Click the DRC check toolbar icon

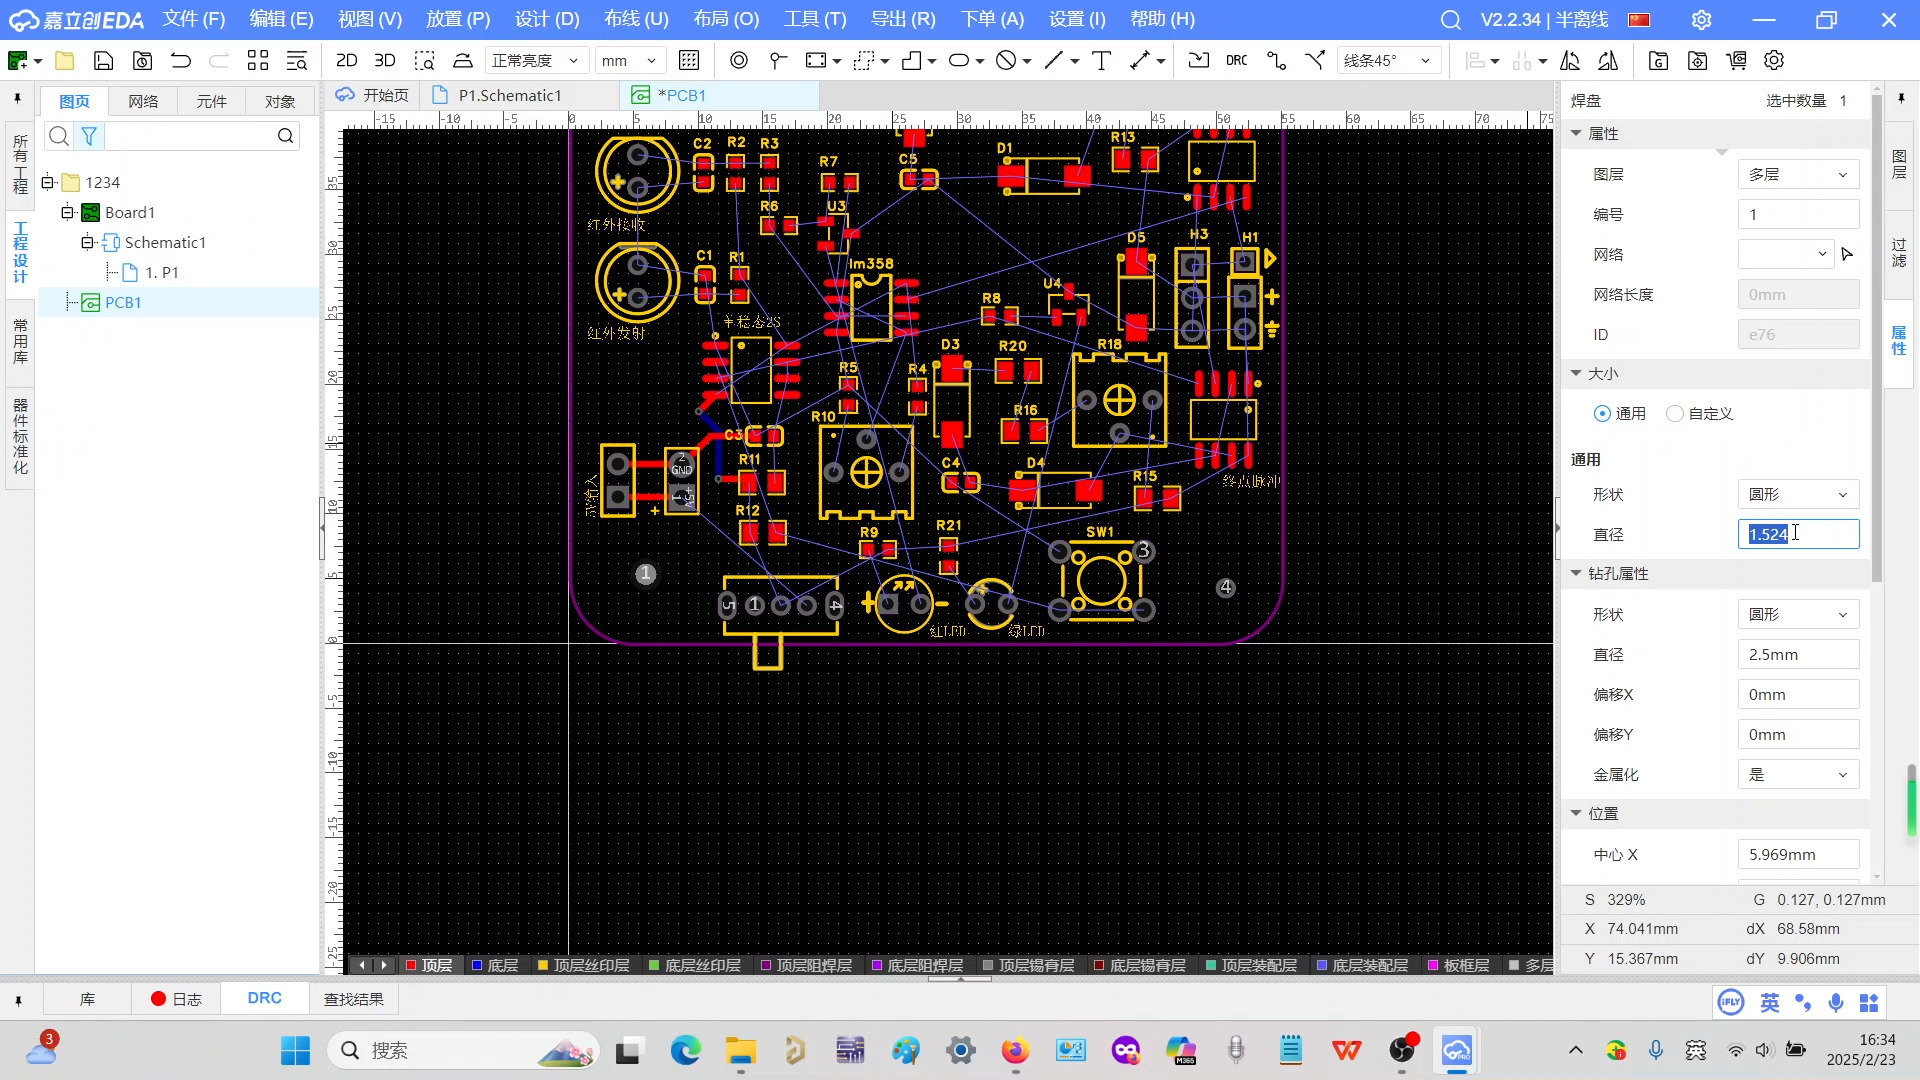1236,61
